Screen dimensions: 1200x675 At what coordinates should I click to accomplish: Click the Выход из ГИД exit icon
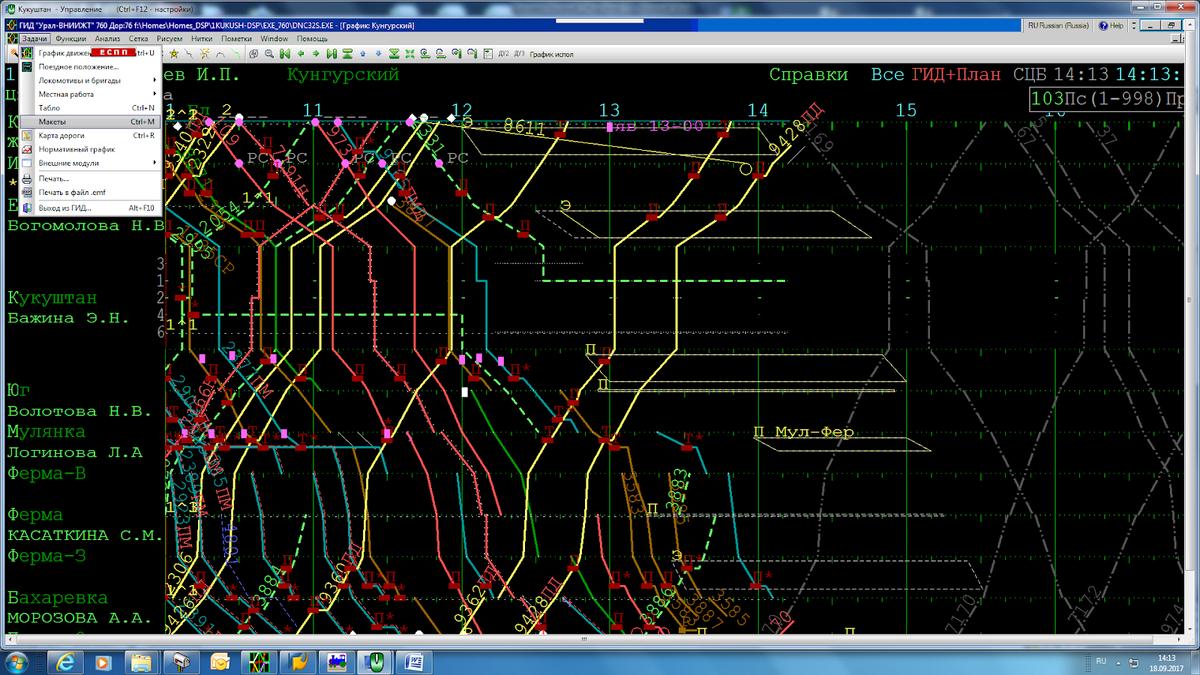[28, 208]
